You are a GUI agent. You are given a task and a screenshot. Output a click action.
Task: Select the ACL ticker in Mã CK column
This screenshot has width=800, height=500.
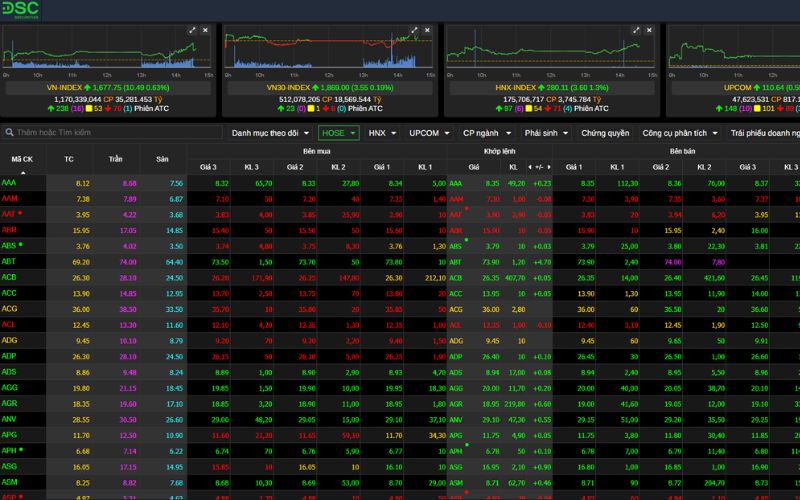coord(8,324)
